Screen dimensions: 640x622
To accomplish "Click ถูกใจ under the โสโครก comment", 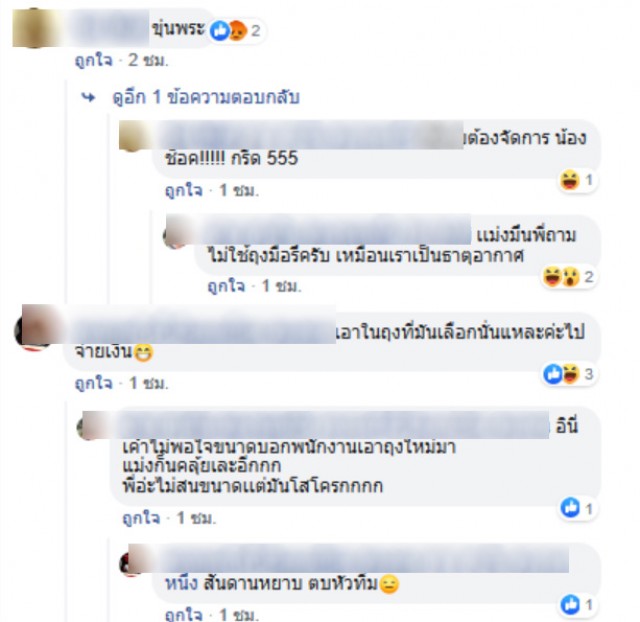I will click(141, 518).
